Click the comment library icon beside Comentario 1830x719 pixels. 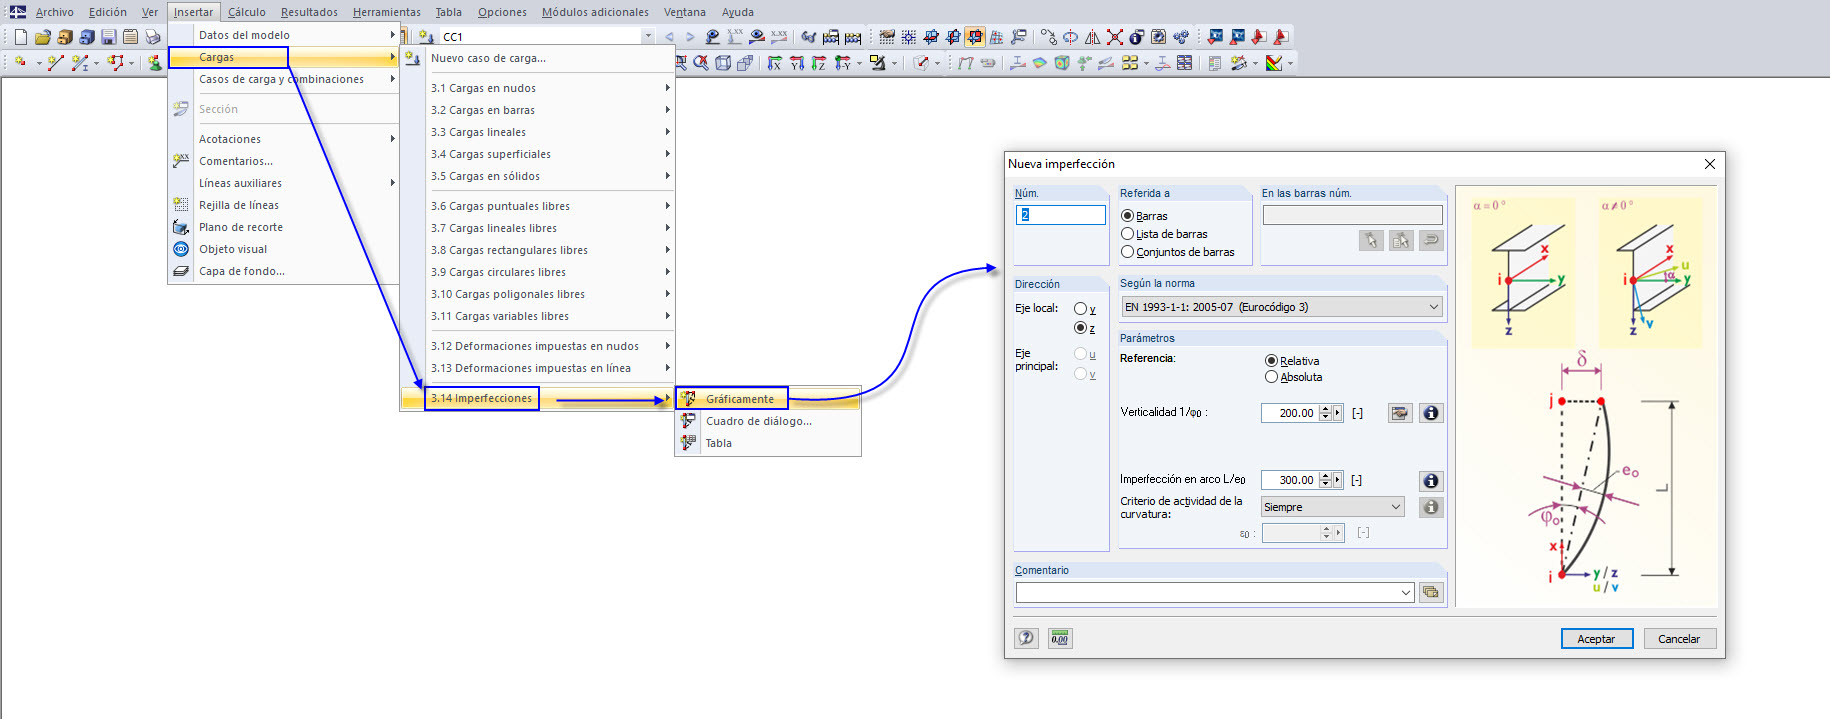point(1431,592)
